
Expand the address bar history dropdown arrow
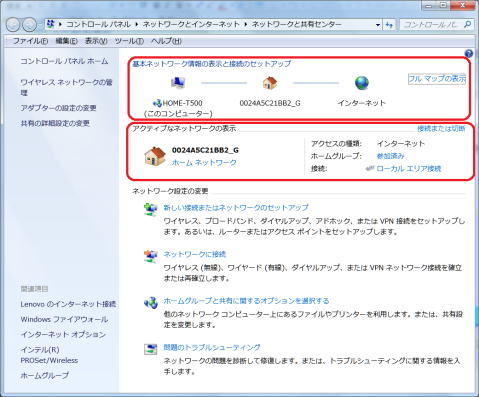tap(378, 24)
